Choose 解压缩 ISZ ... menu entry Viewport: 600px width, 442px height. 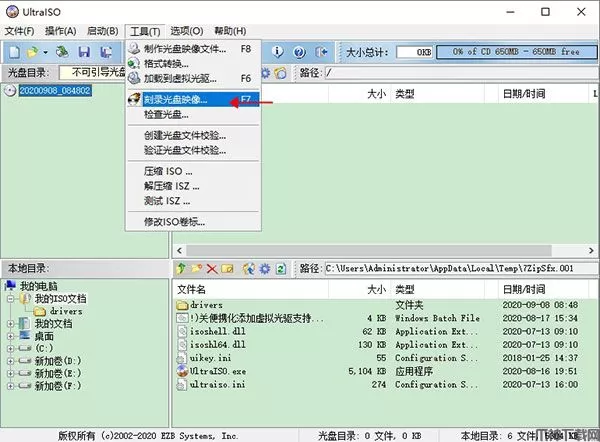193,186
